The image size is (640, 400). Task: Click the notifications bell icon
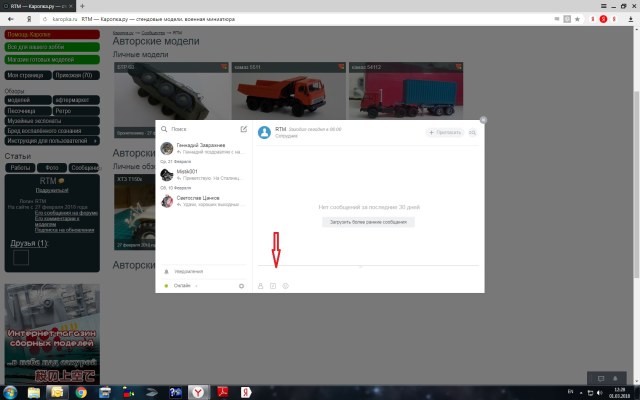(x=166, y=271)
